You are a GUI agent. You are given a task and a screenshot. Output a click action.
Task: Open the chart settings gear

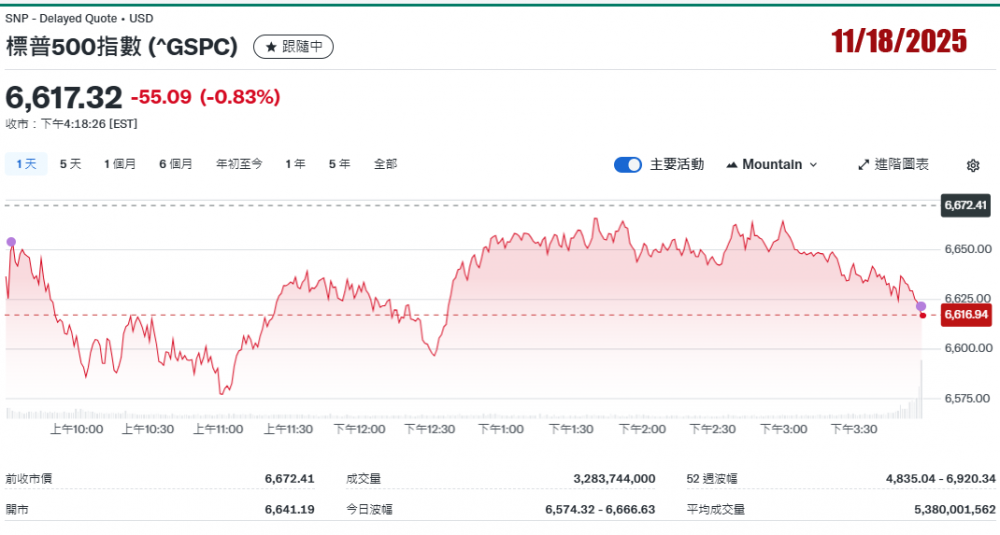[973, 165]
